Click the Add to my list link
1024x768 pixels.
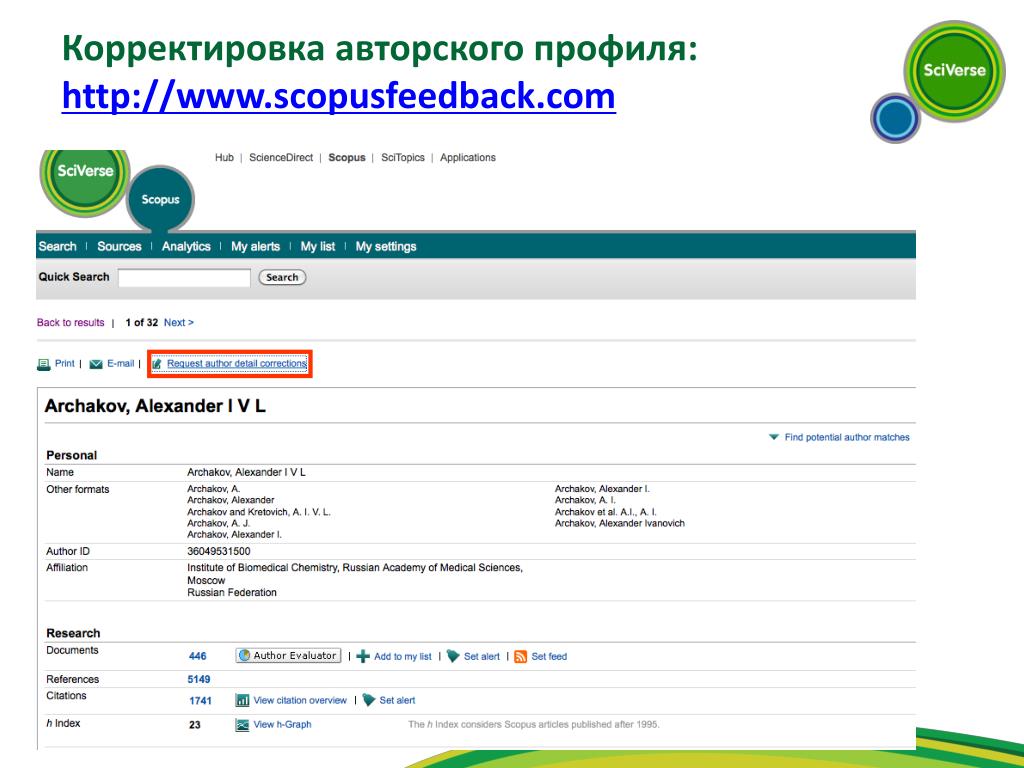(x=403, y=656)
